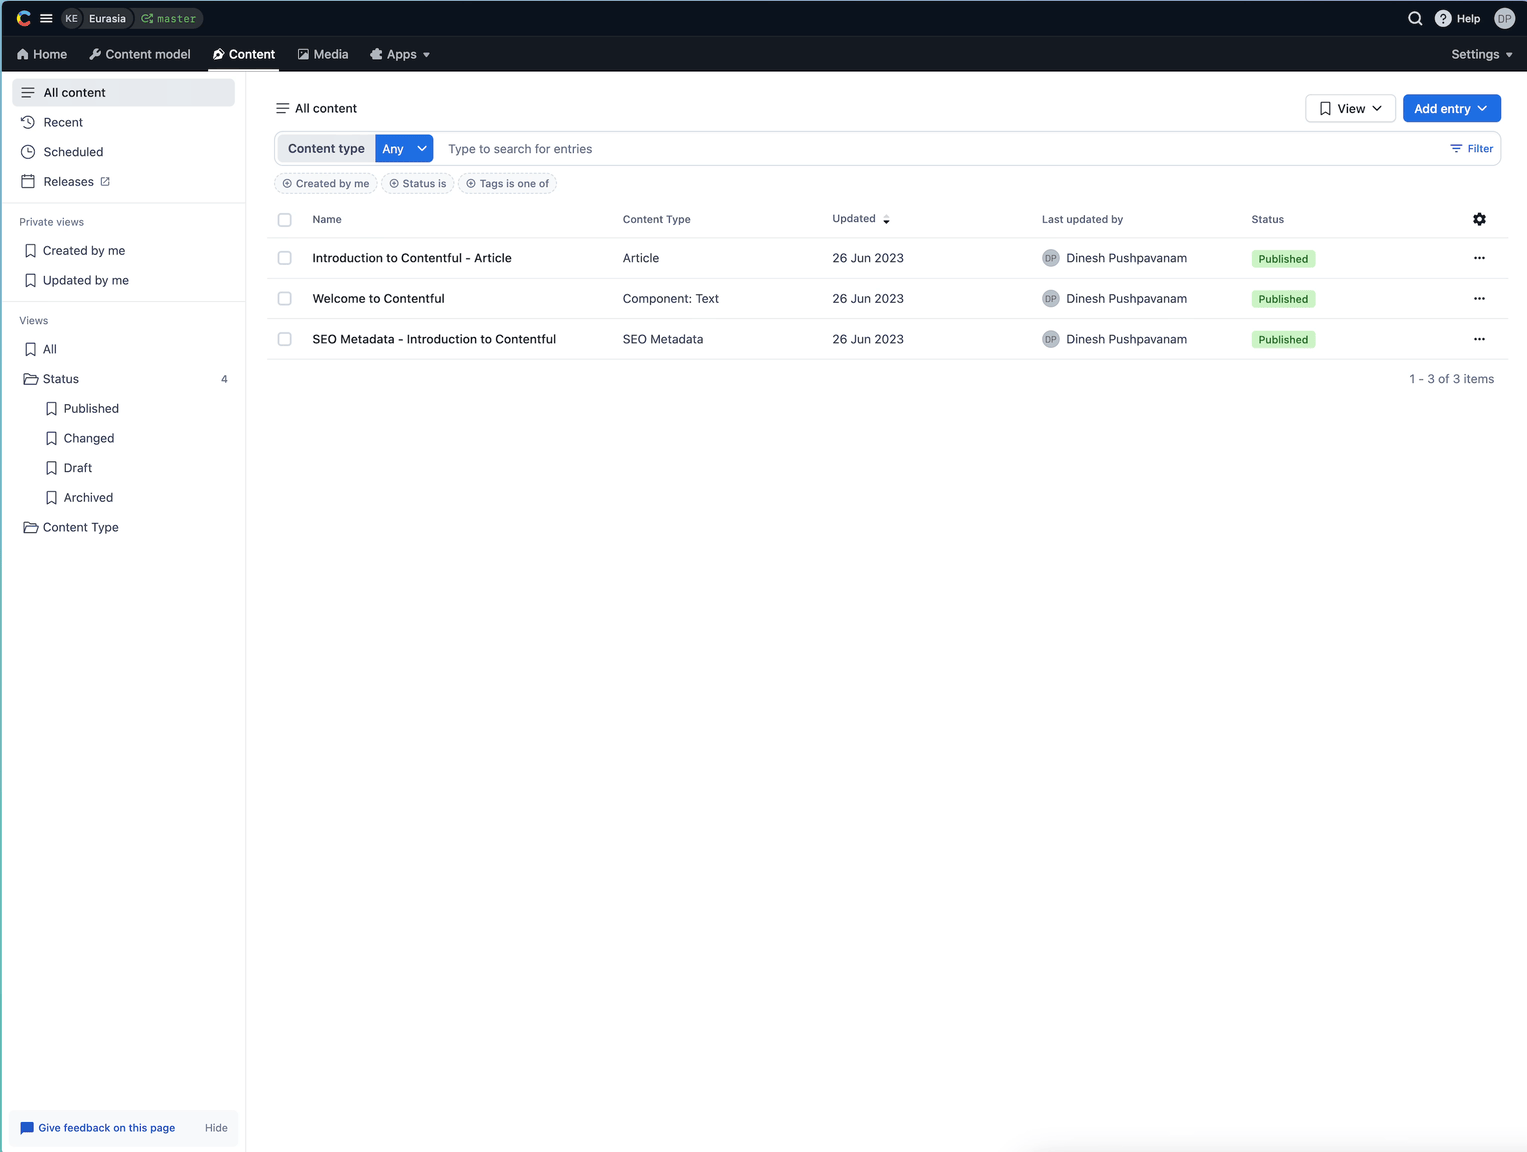
Task: Click Hide on the feedback banner
Action: [216, 1128]
